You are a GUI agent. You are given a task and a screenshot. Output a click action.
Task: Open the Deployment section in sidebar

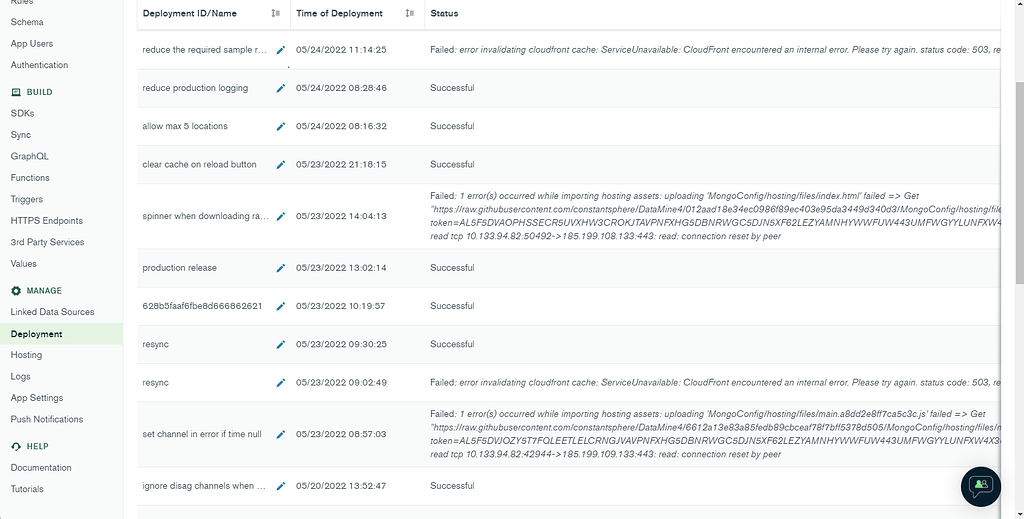tap(37, 334)
